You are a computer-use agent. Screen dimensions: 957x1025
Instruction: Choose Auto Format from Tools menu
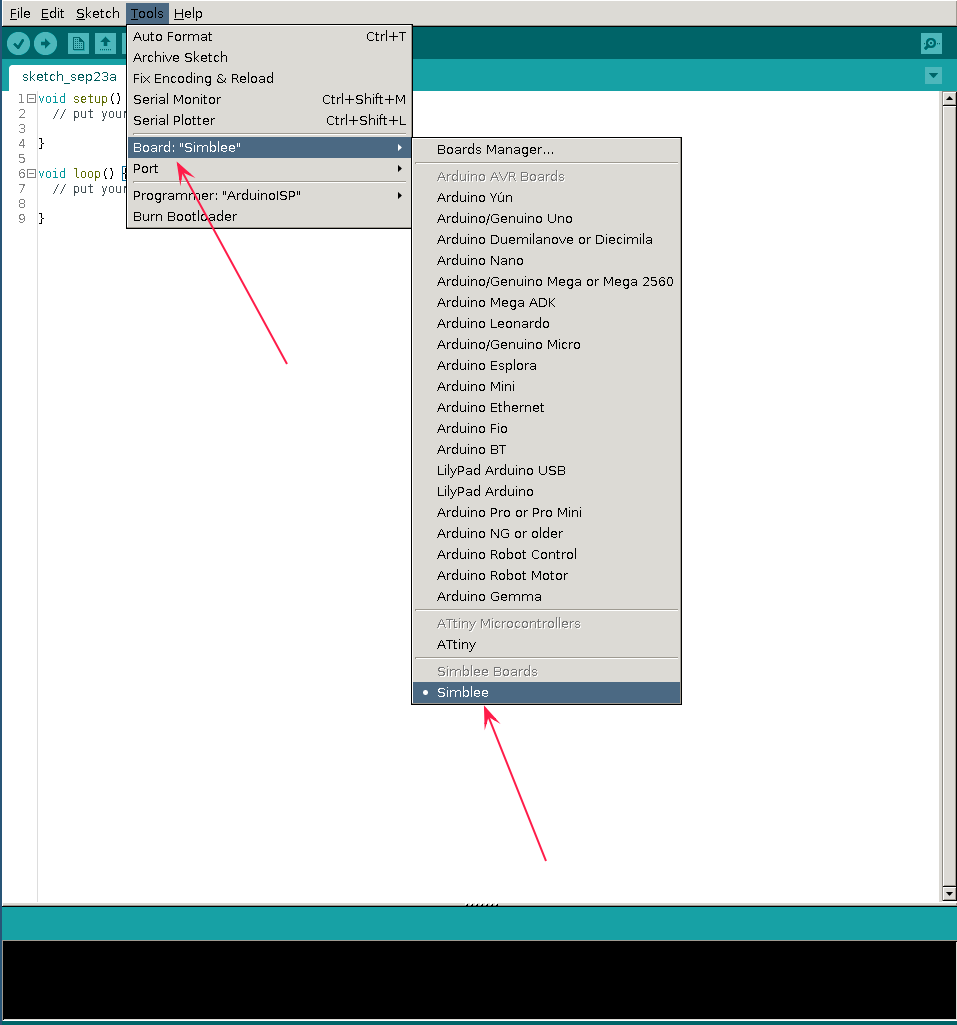pyautogui.click(x=269, y=37)
